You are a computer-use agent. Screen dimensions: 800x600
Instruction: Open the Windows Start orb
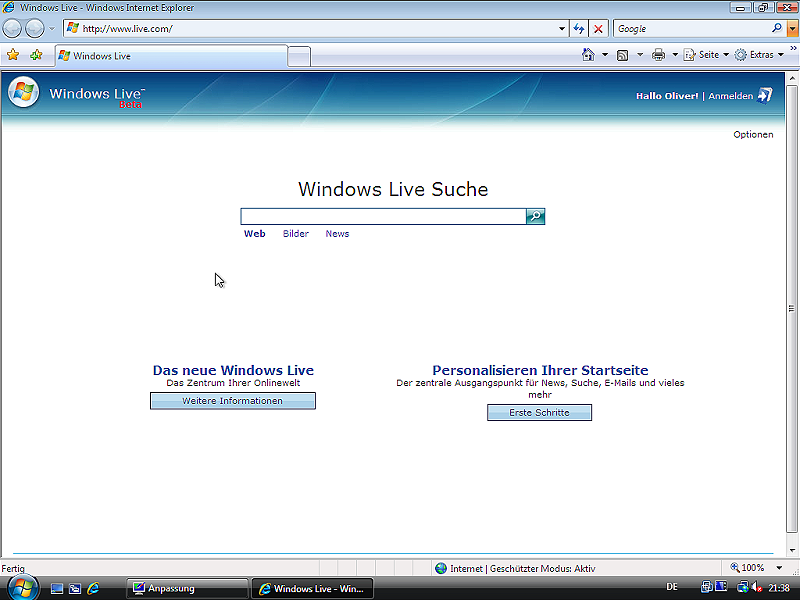22,587
